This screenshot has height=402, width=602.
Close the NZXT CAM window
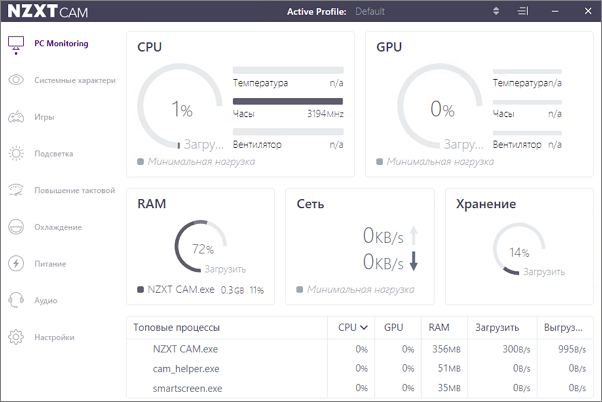point(588,11)
